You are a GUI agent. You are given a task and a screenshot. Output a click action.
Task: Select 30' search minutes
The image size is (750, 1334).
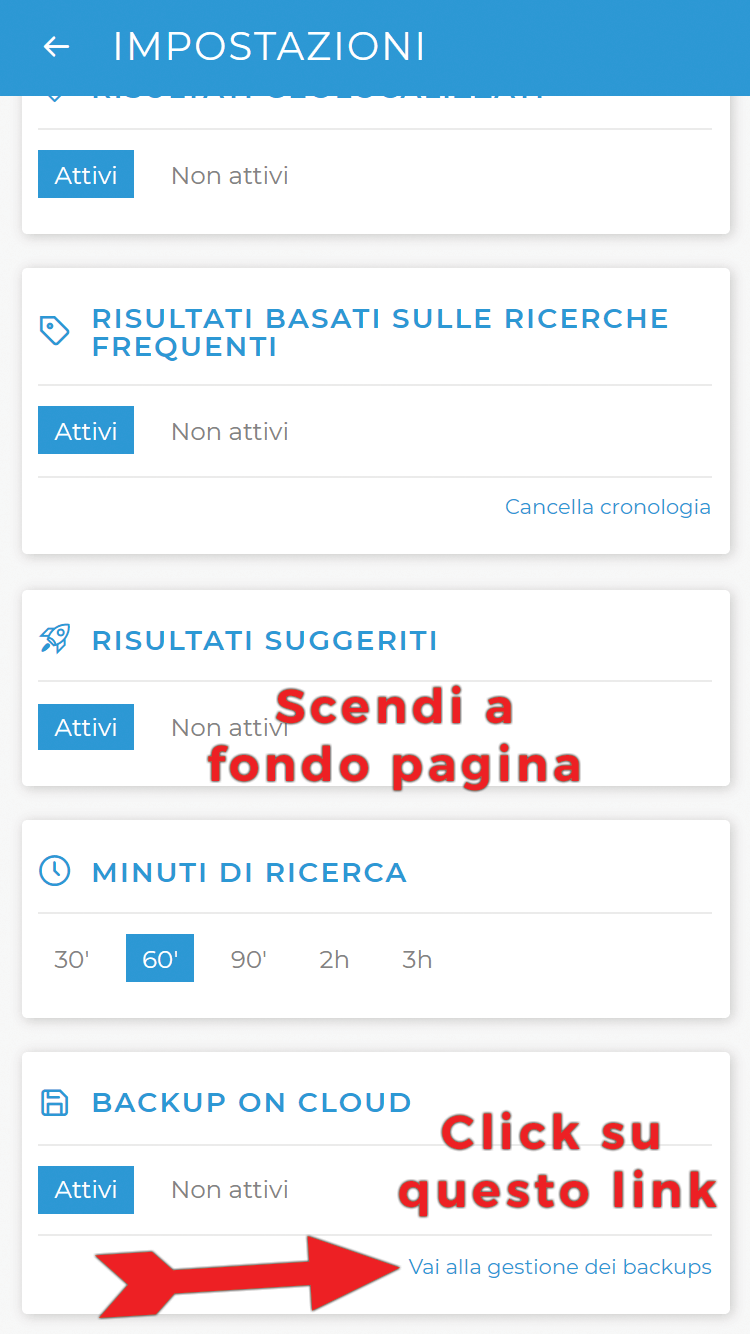coord(72,959)
